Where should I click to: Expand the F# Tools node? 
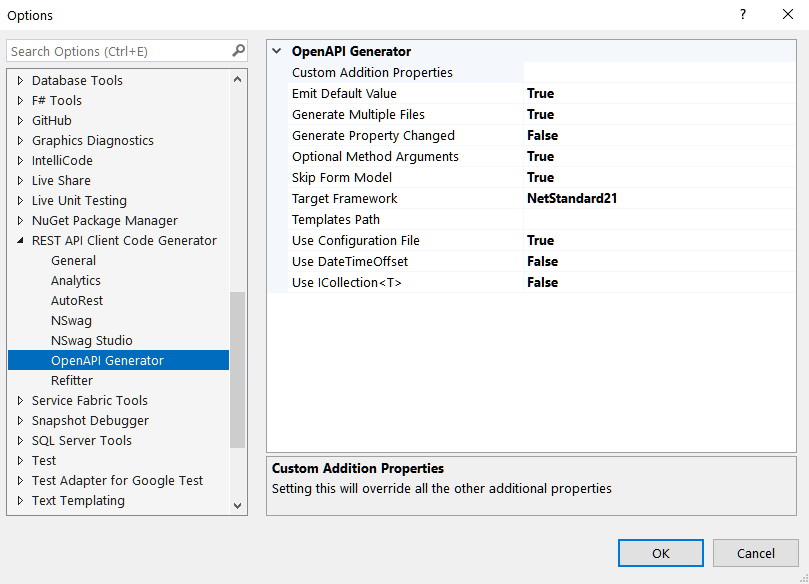(x=20, y=101)
